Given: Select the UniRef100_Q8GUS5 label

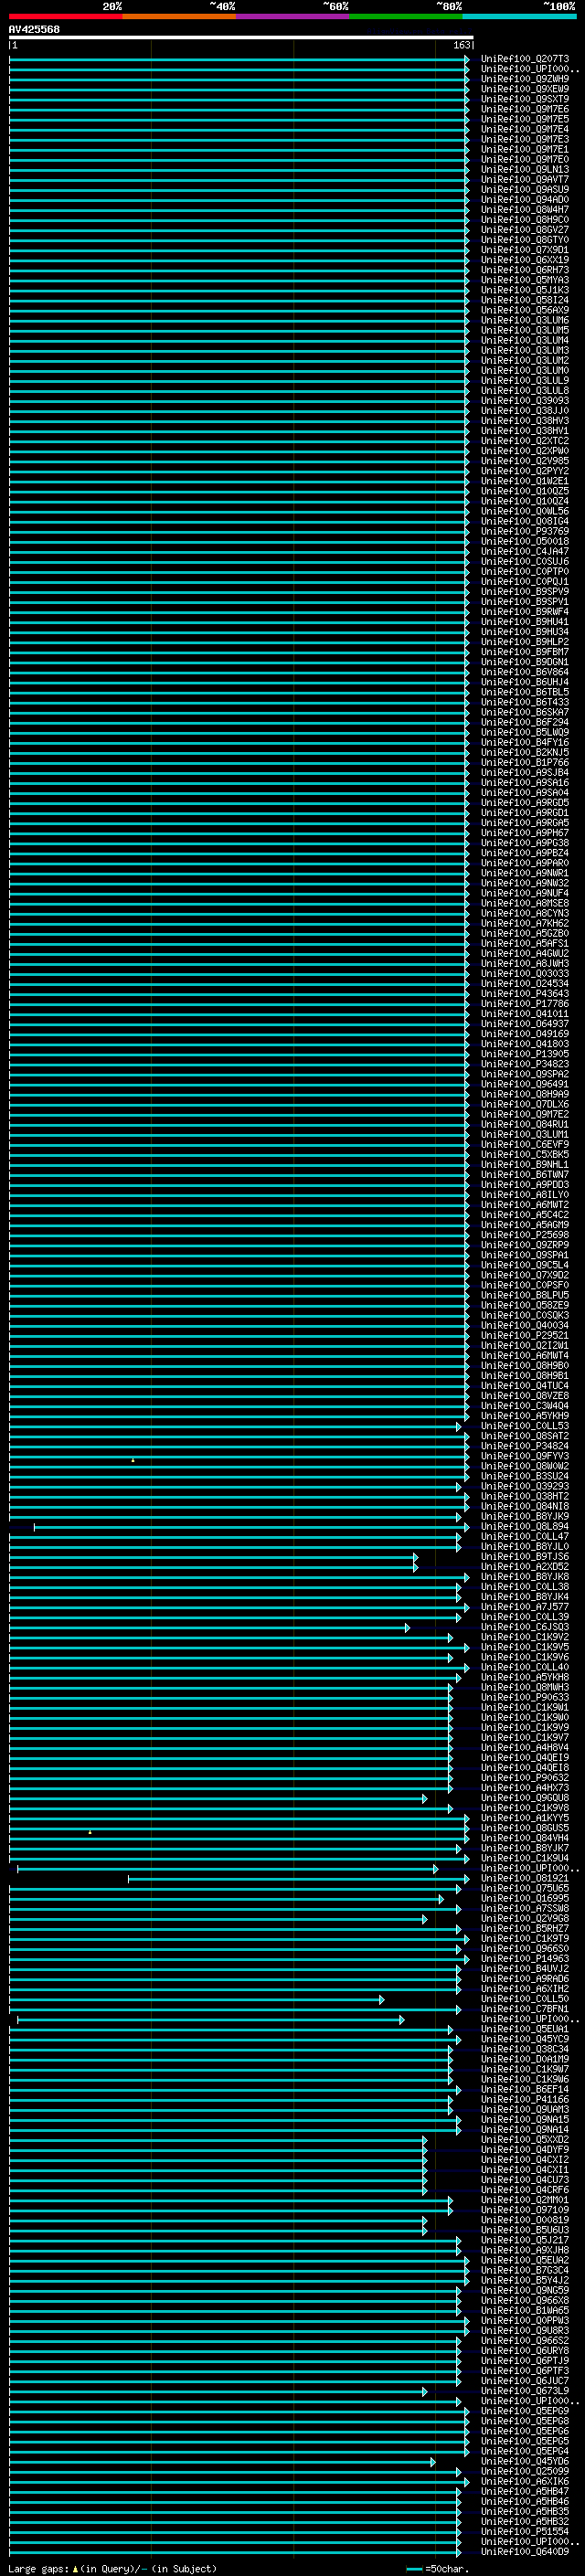Looking at the screenshot, I should (525, 1828).
